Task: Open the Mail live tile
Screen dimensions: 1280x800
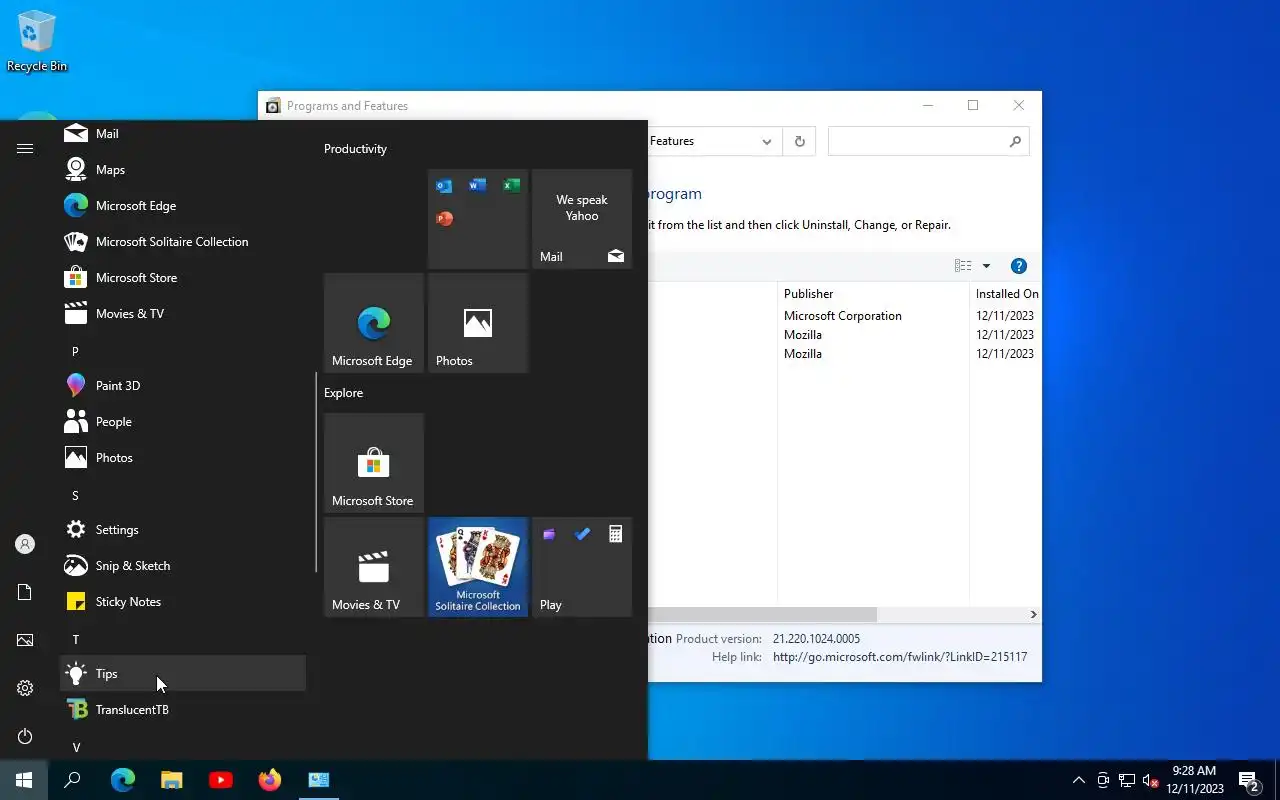Action: pos(582,219)
